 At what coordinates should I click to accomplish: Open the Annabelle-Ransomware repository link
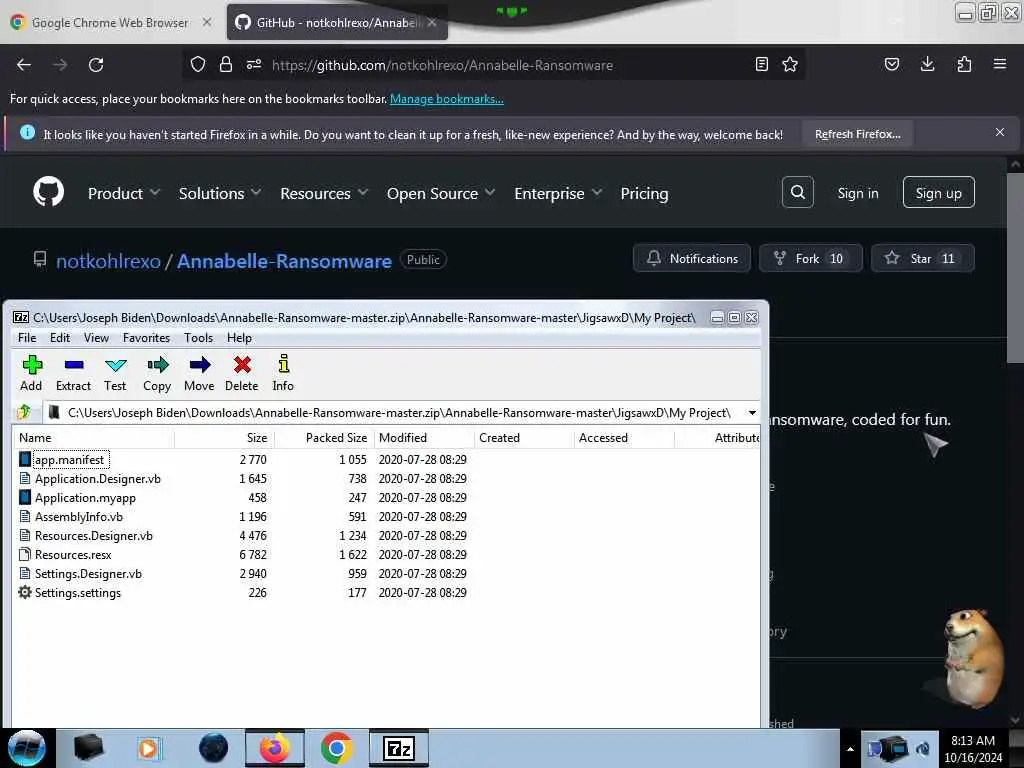284,261
